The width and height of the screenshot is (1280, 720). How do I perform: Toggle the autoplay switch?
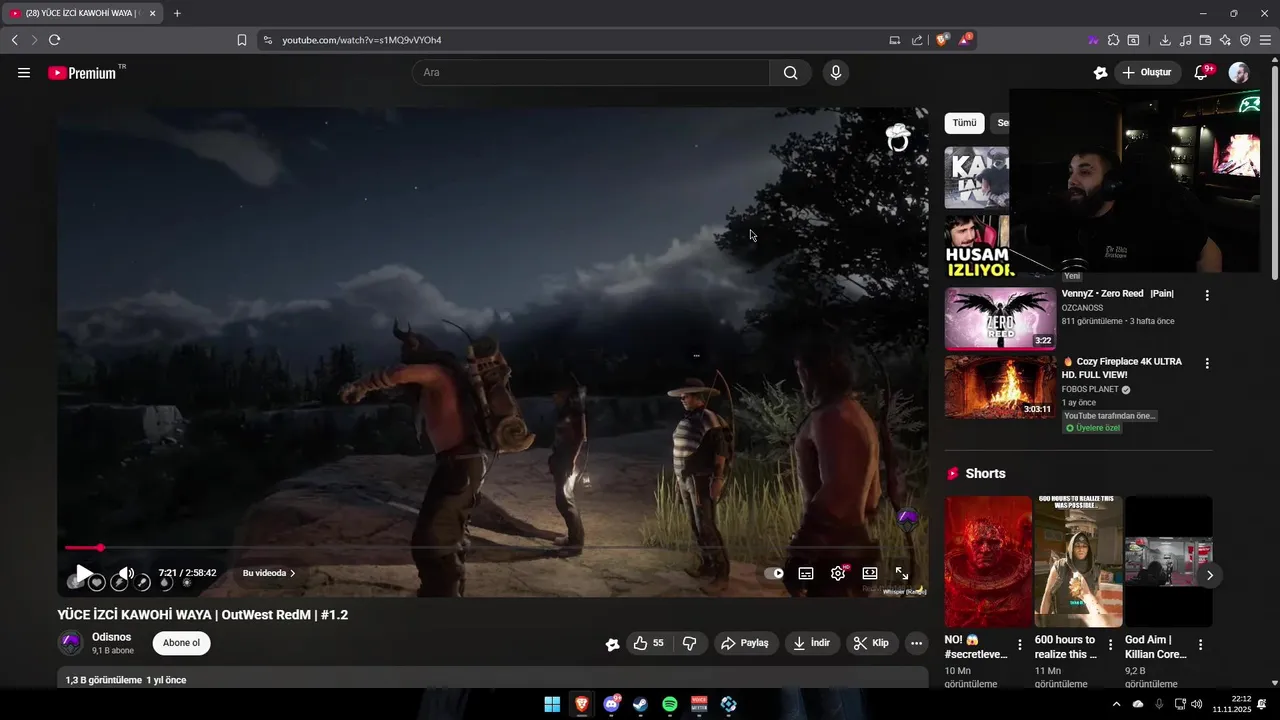click(x=774, y=573)
